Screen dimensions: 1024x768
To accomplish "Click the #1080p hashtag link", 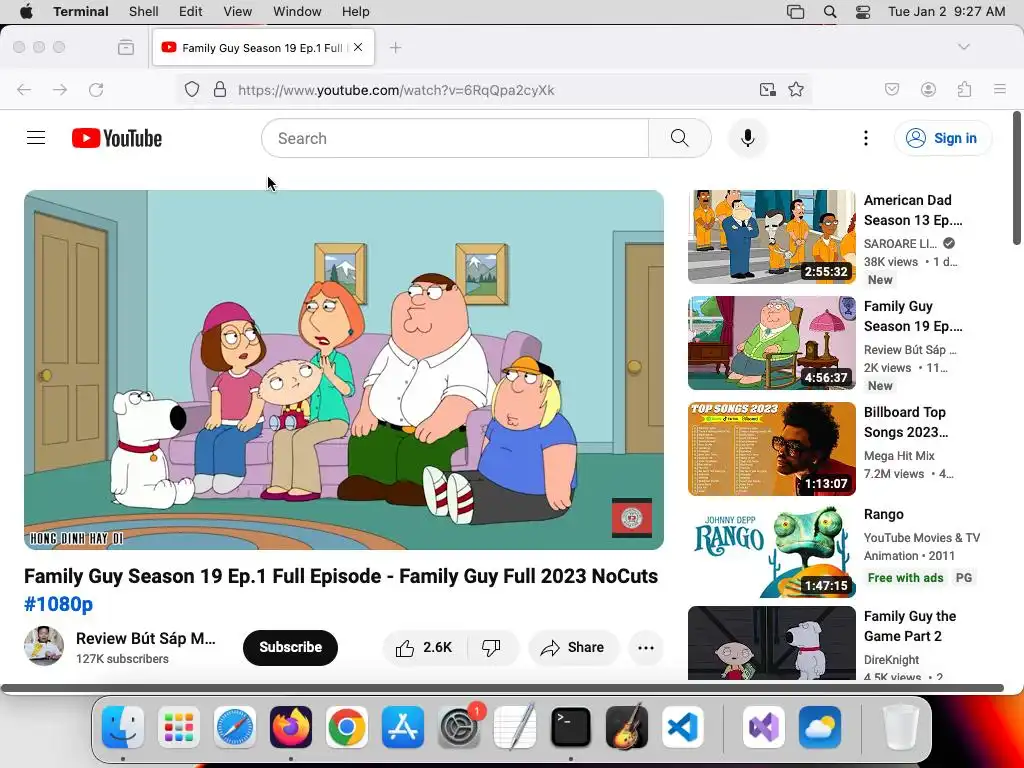I will (59, 604).
